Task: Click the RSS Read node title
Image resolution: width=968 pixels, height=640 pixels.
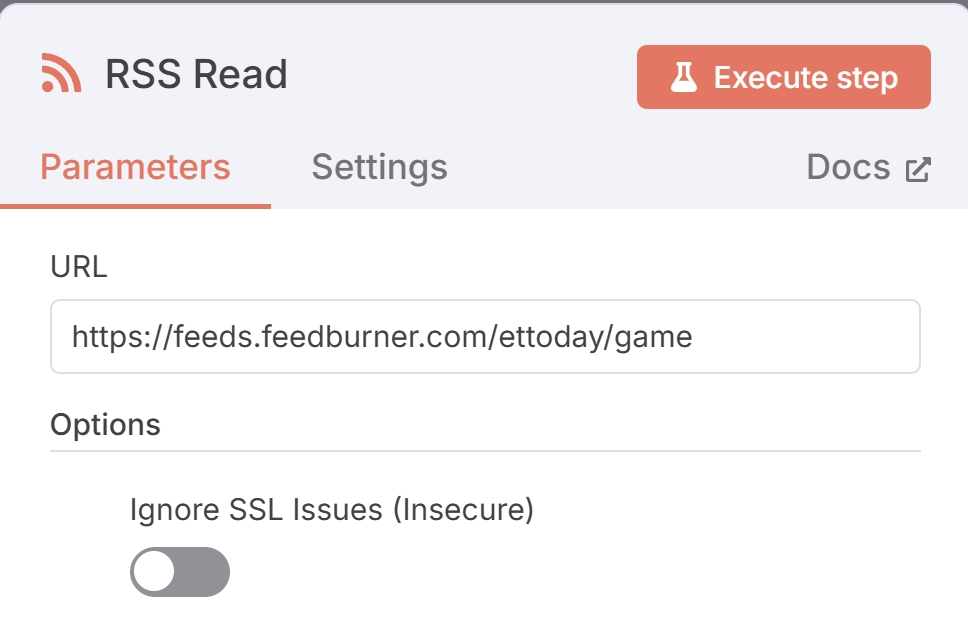Action: click(196, 74)
